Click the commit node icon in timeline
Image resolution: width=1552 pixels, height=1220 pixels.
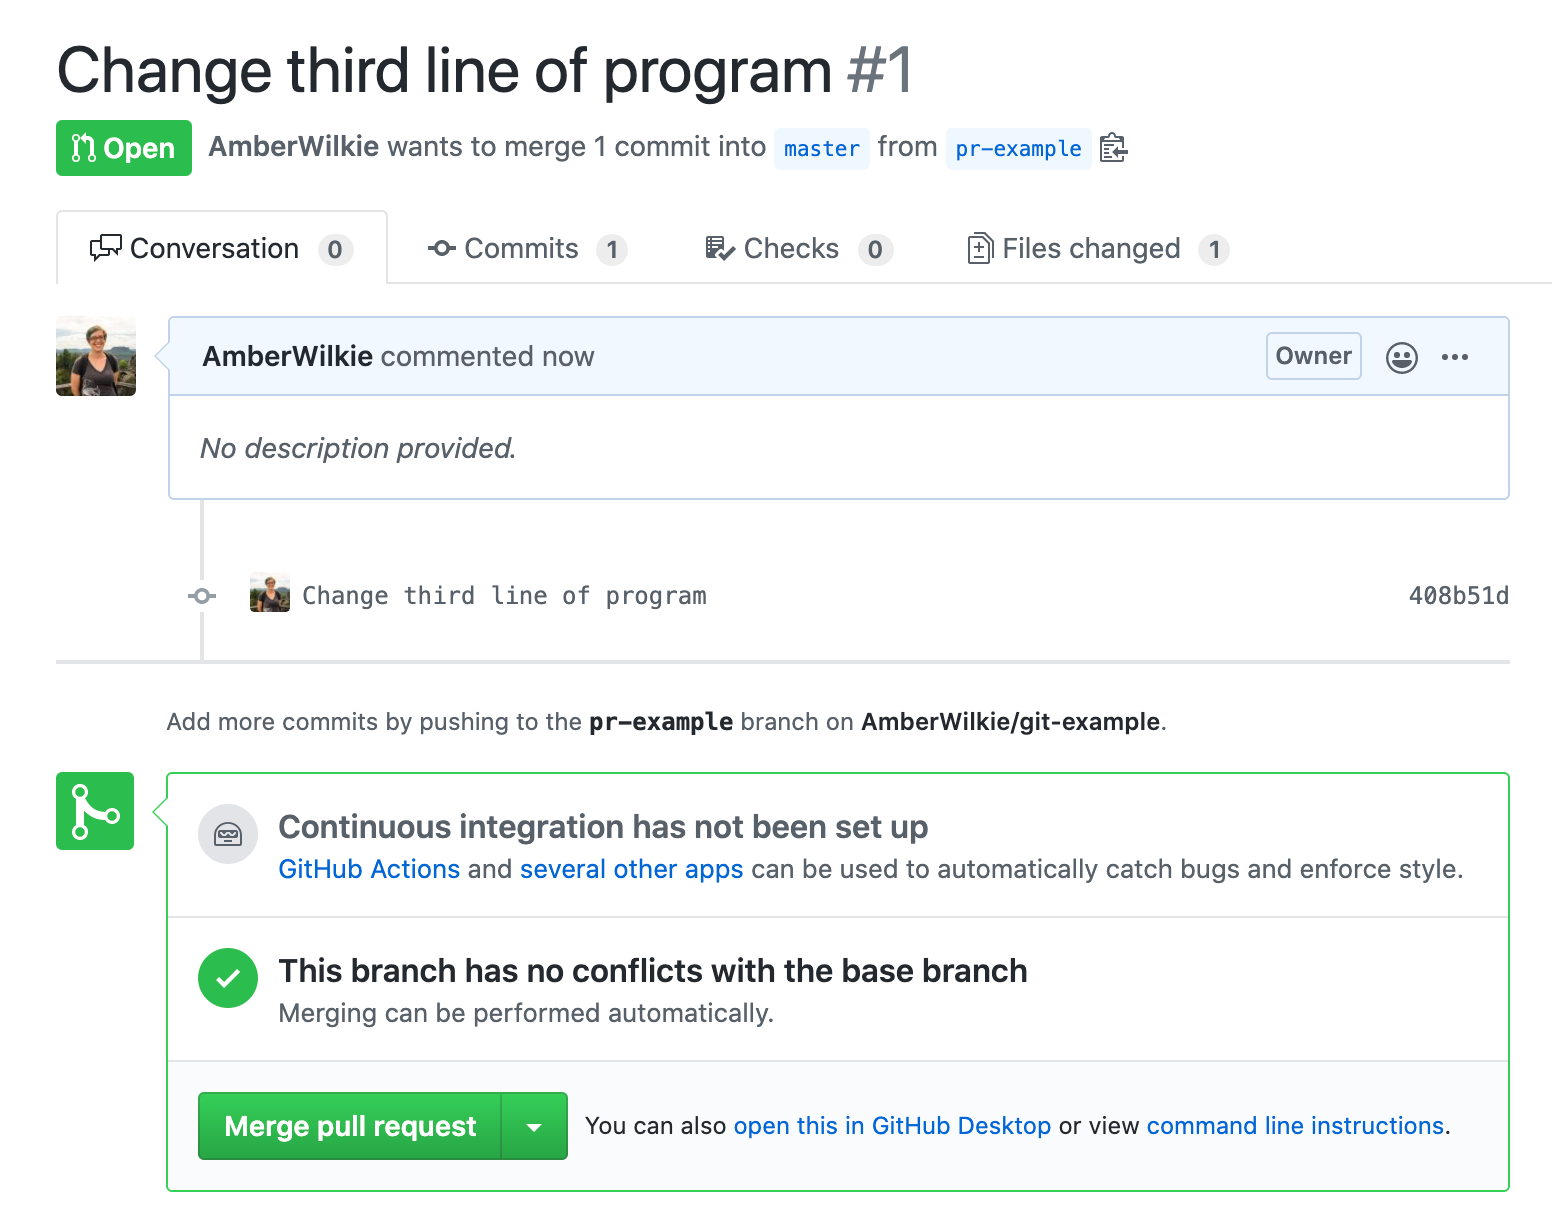point(202,596)
